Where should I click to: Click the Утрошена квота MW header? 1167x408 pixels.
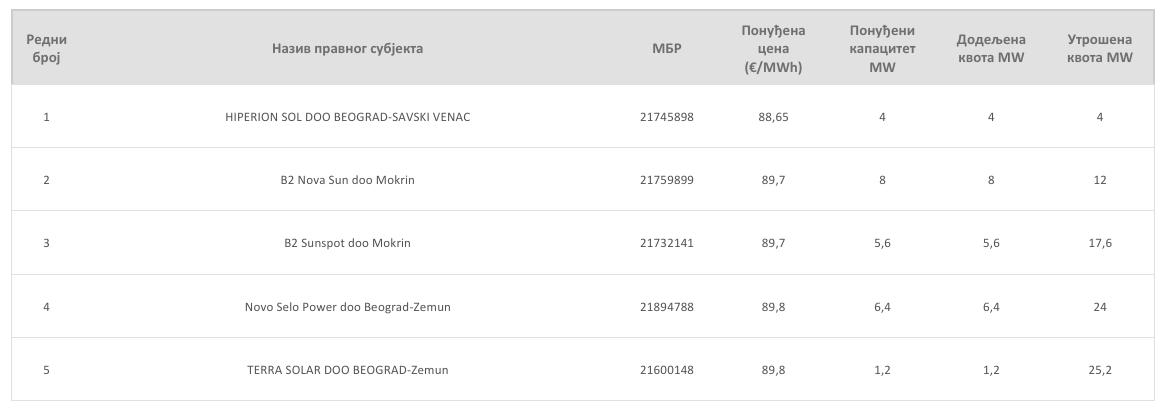1099,49
